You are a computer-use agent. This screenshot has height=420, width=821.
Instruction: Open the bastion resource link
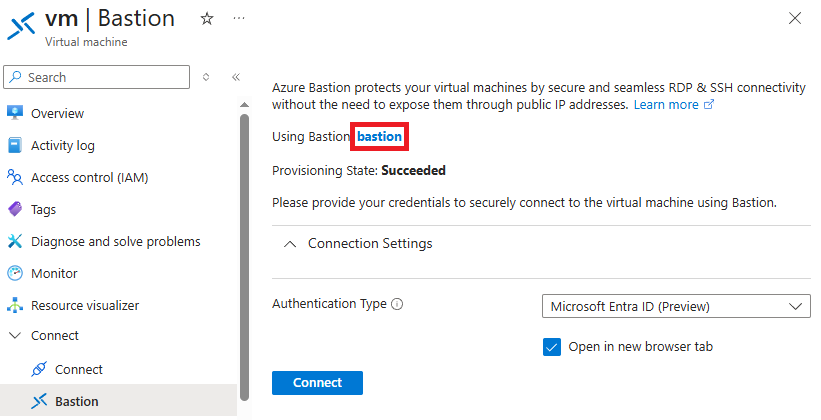pyautogui.click(x=380, y=136)
